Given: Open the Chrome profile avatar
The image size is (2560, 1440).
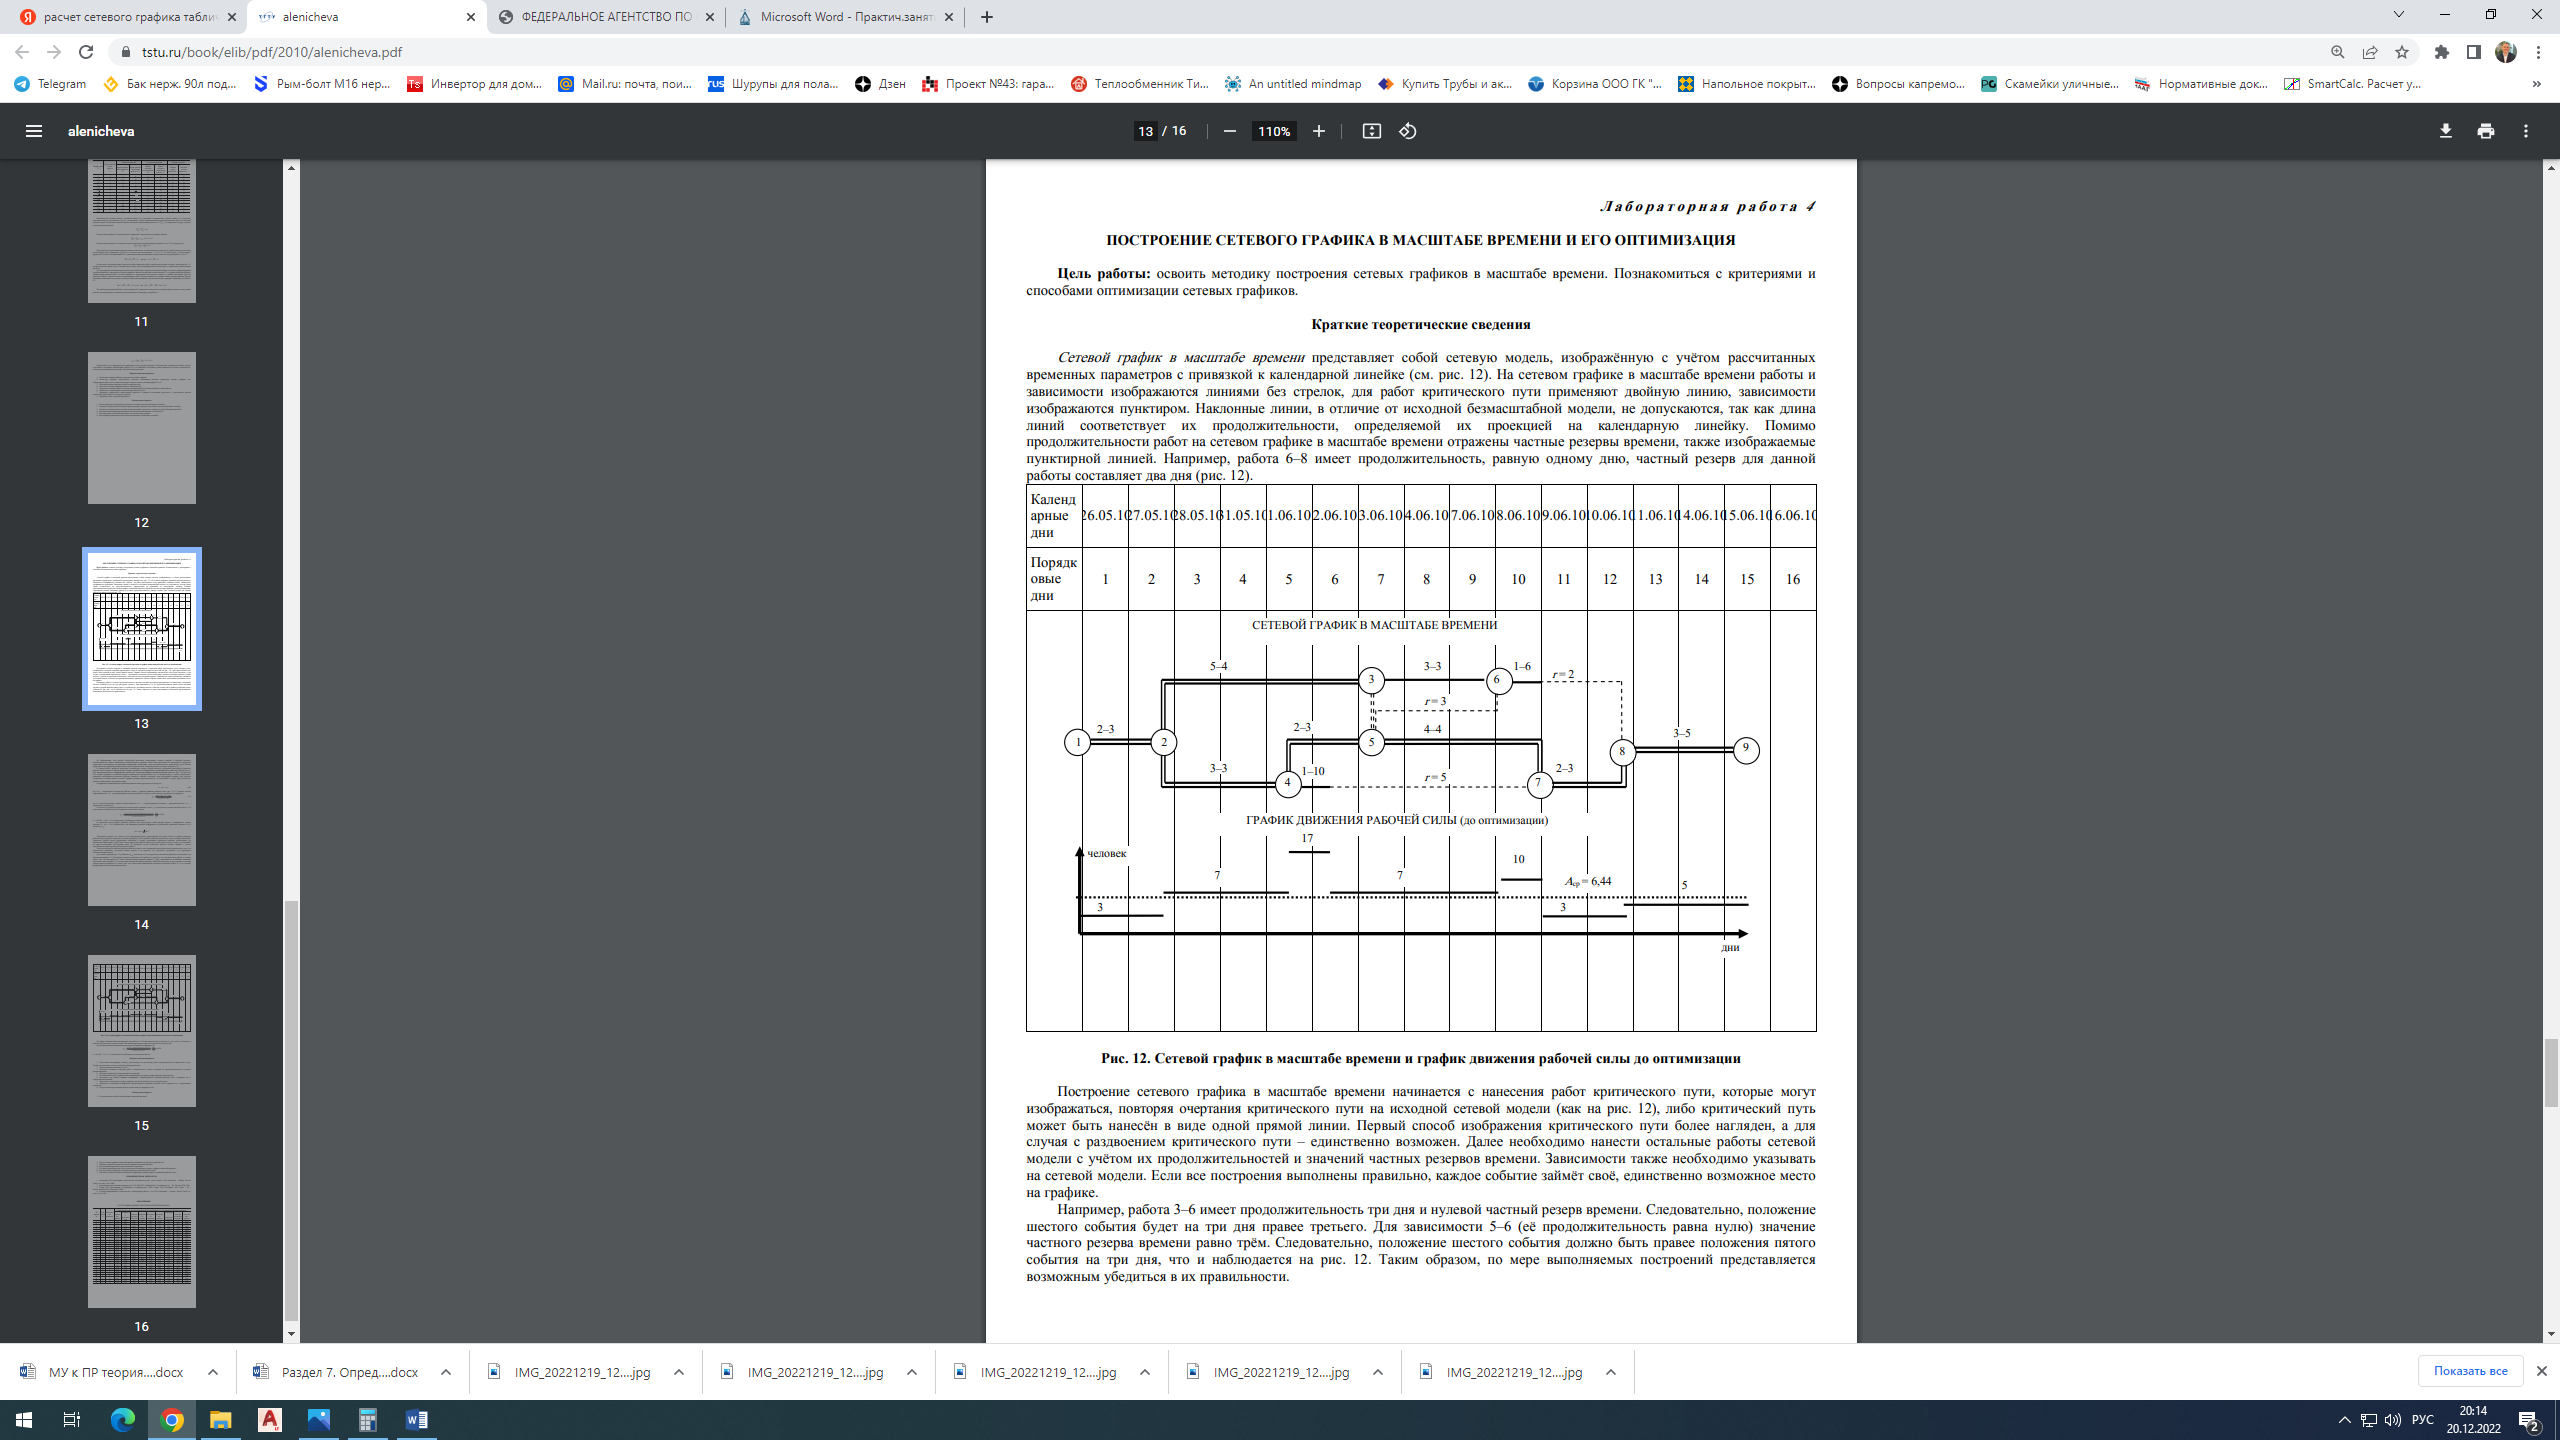Looking at the screenshot, I should (x=2506, y=52).
